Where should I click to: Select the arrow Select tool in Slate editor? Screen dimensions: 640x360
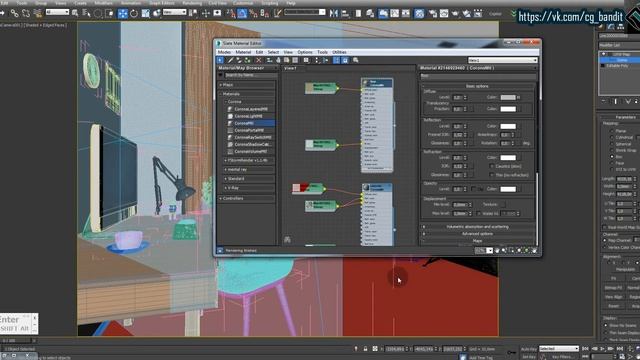coord(220,60)
